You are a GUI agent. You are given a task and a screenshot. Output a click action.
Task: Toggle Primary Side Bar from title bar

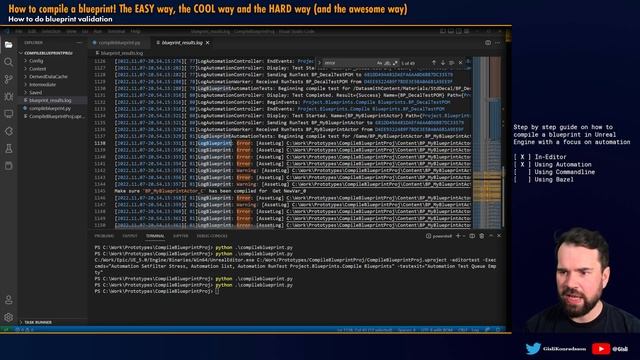[443, 31]
